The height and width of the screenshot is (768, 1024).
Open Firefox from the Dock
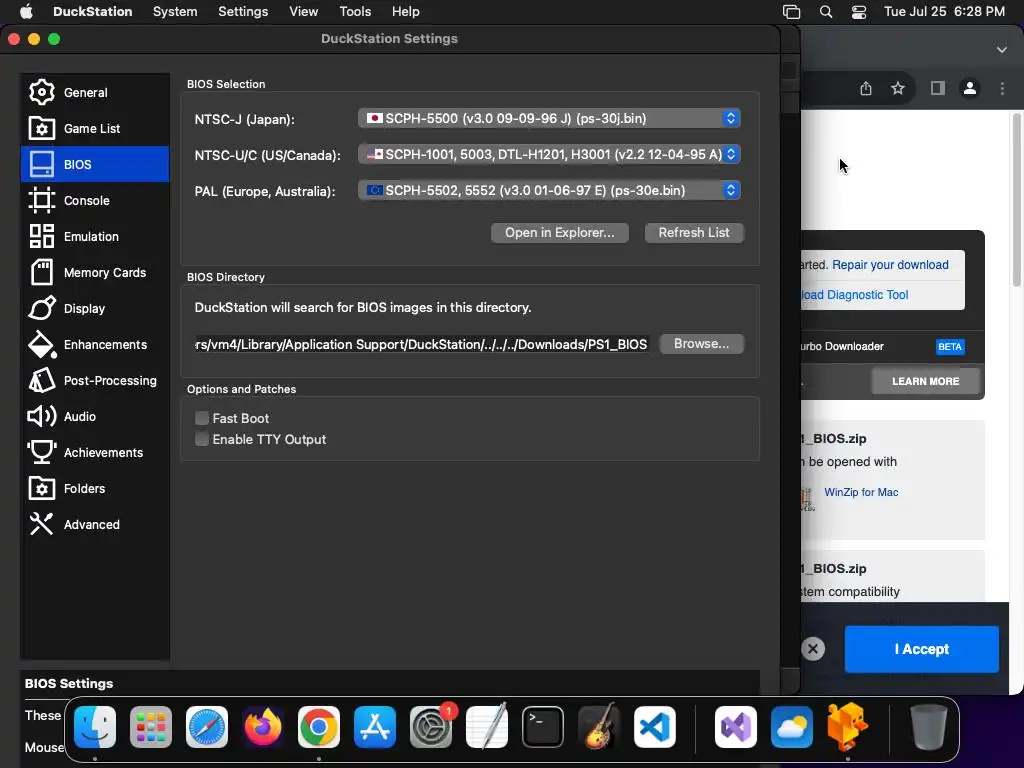point(263,727)
